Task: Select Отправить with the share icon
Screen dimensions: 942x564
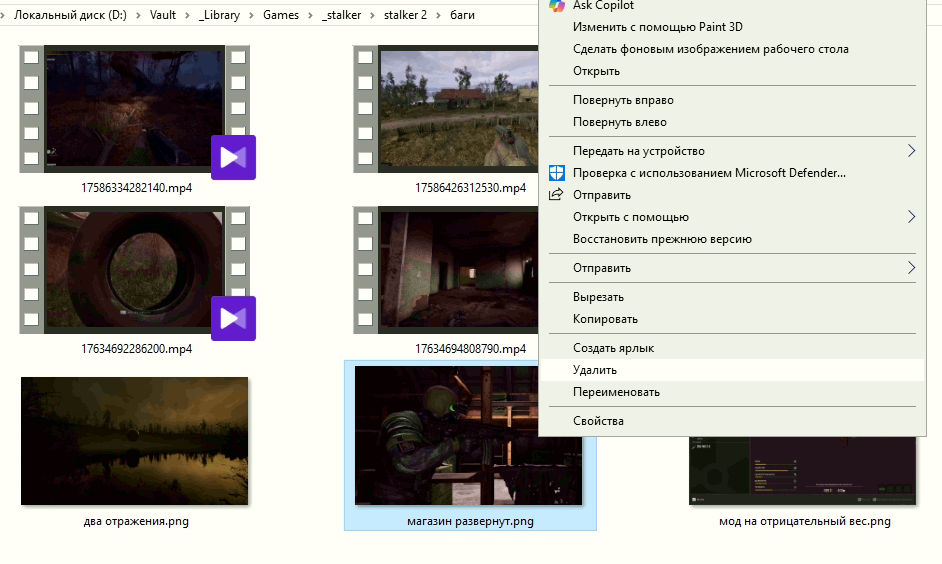Action: tap(732, 195)
